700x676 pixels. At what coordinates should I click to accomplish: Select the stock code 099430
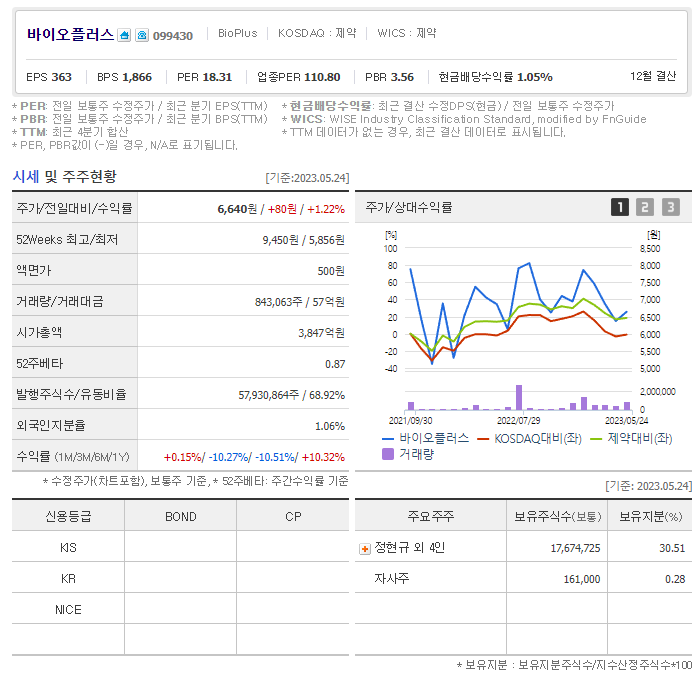(173, 36)
